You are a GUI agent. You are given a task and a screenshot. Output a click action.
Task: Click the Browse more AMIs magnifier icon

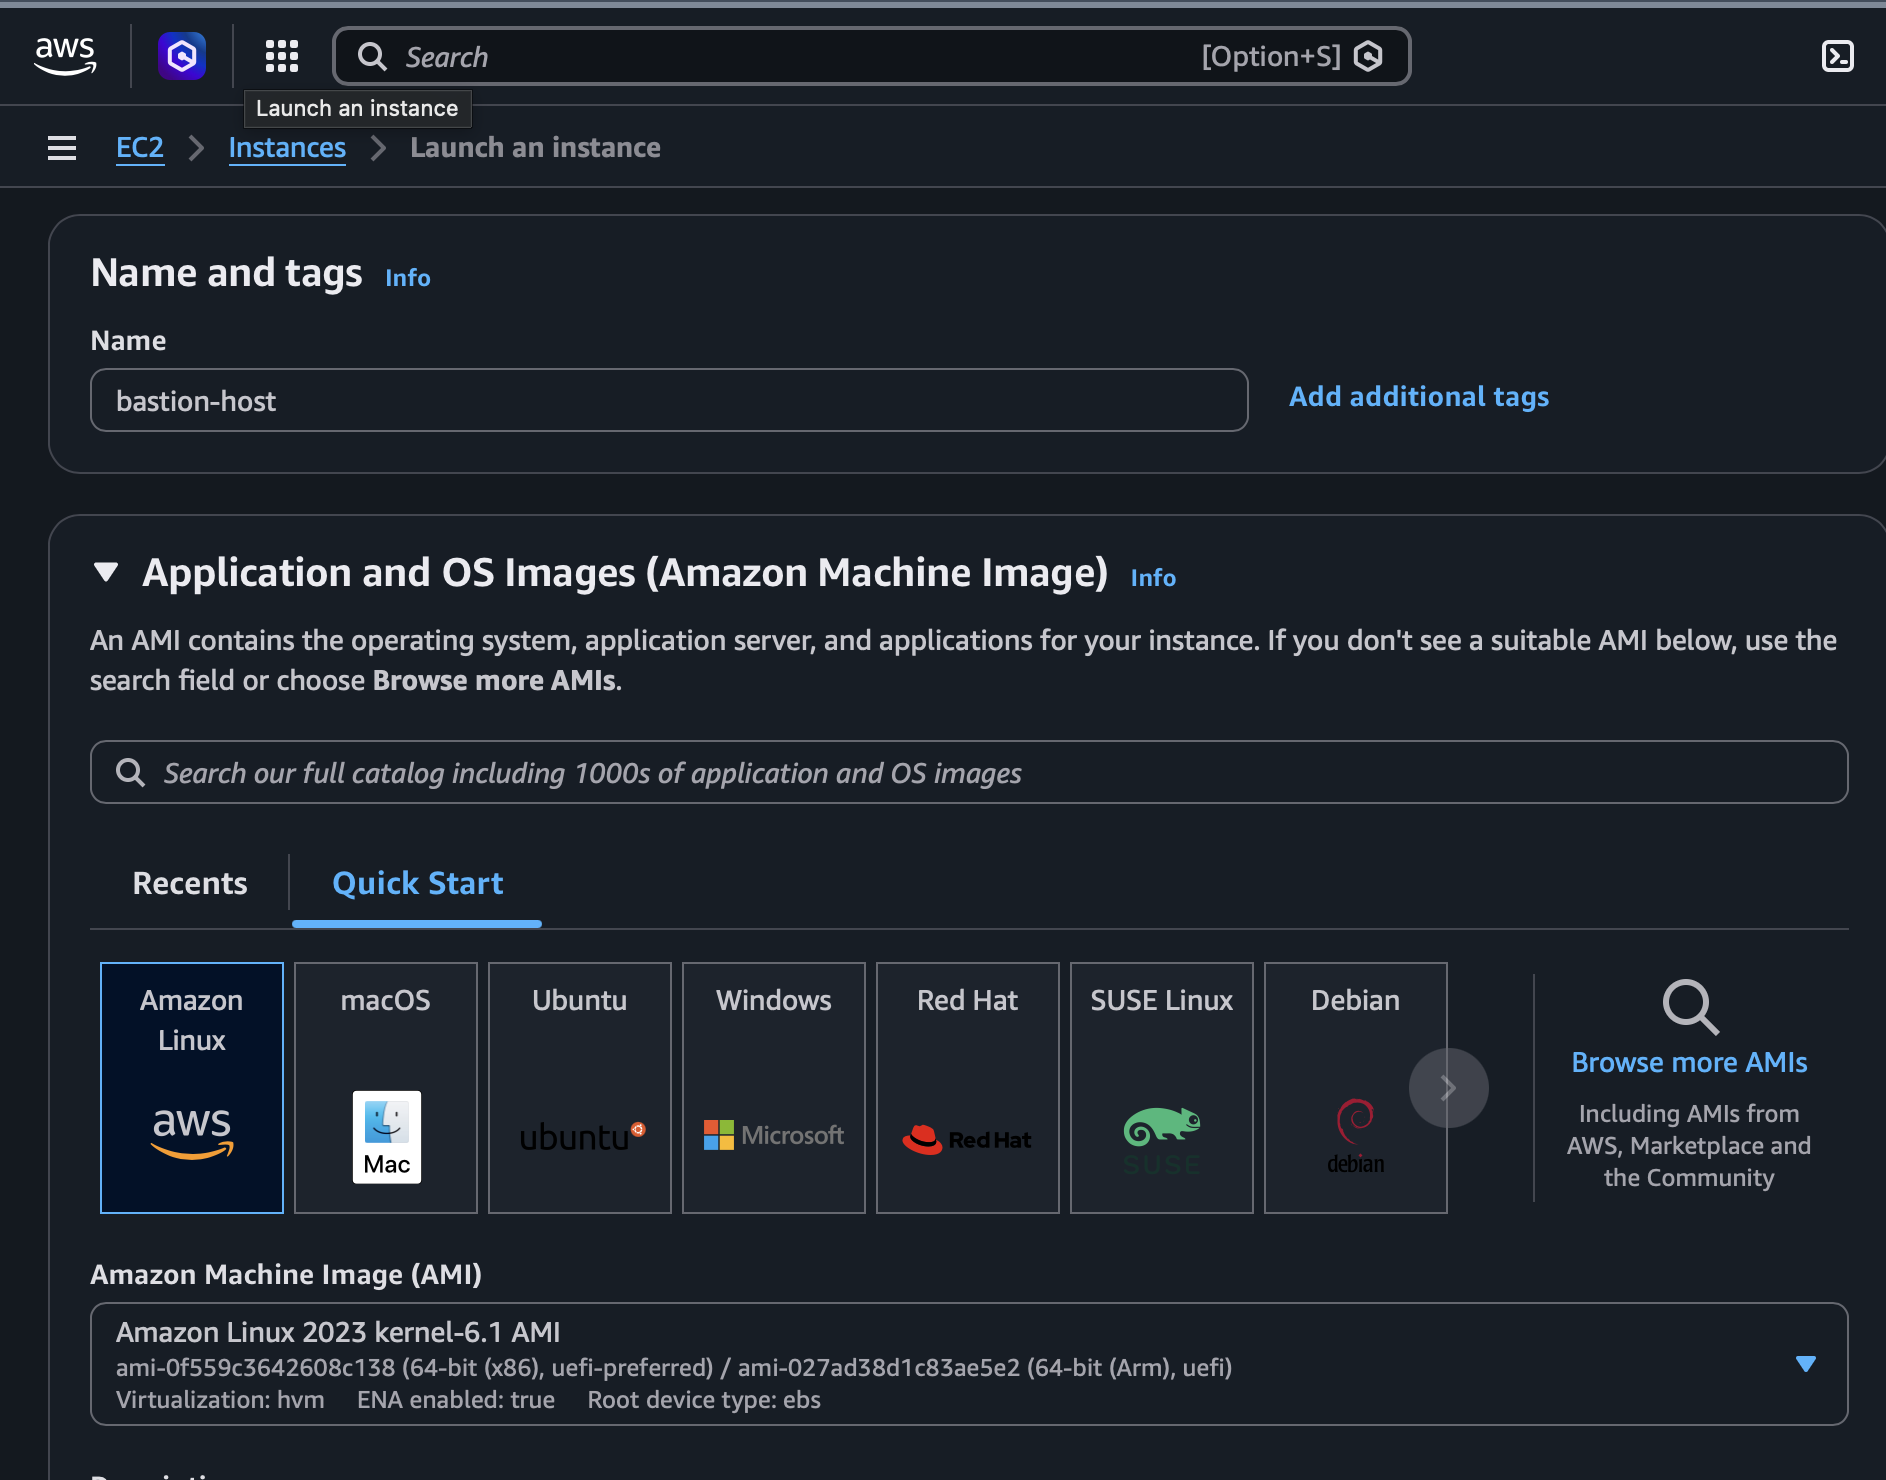tap(1689, 1006)
